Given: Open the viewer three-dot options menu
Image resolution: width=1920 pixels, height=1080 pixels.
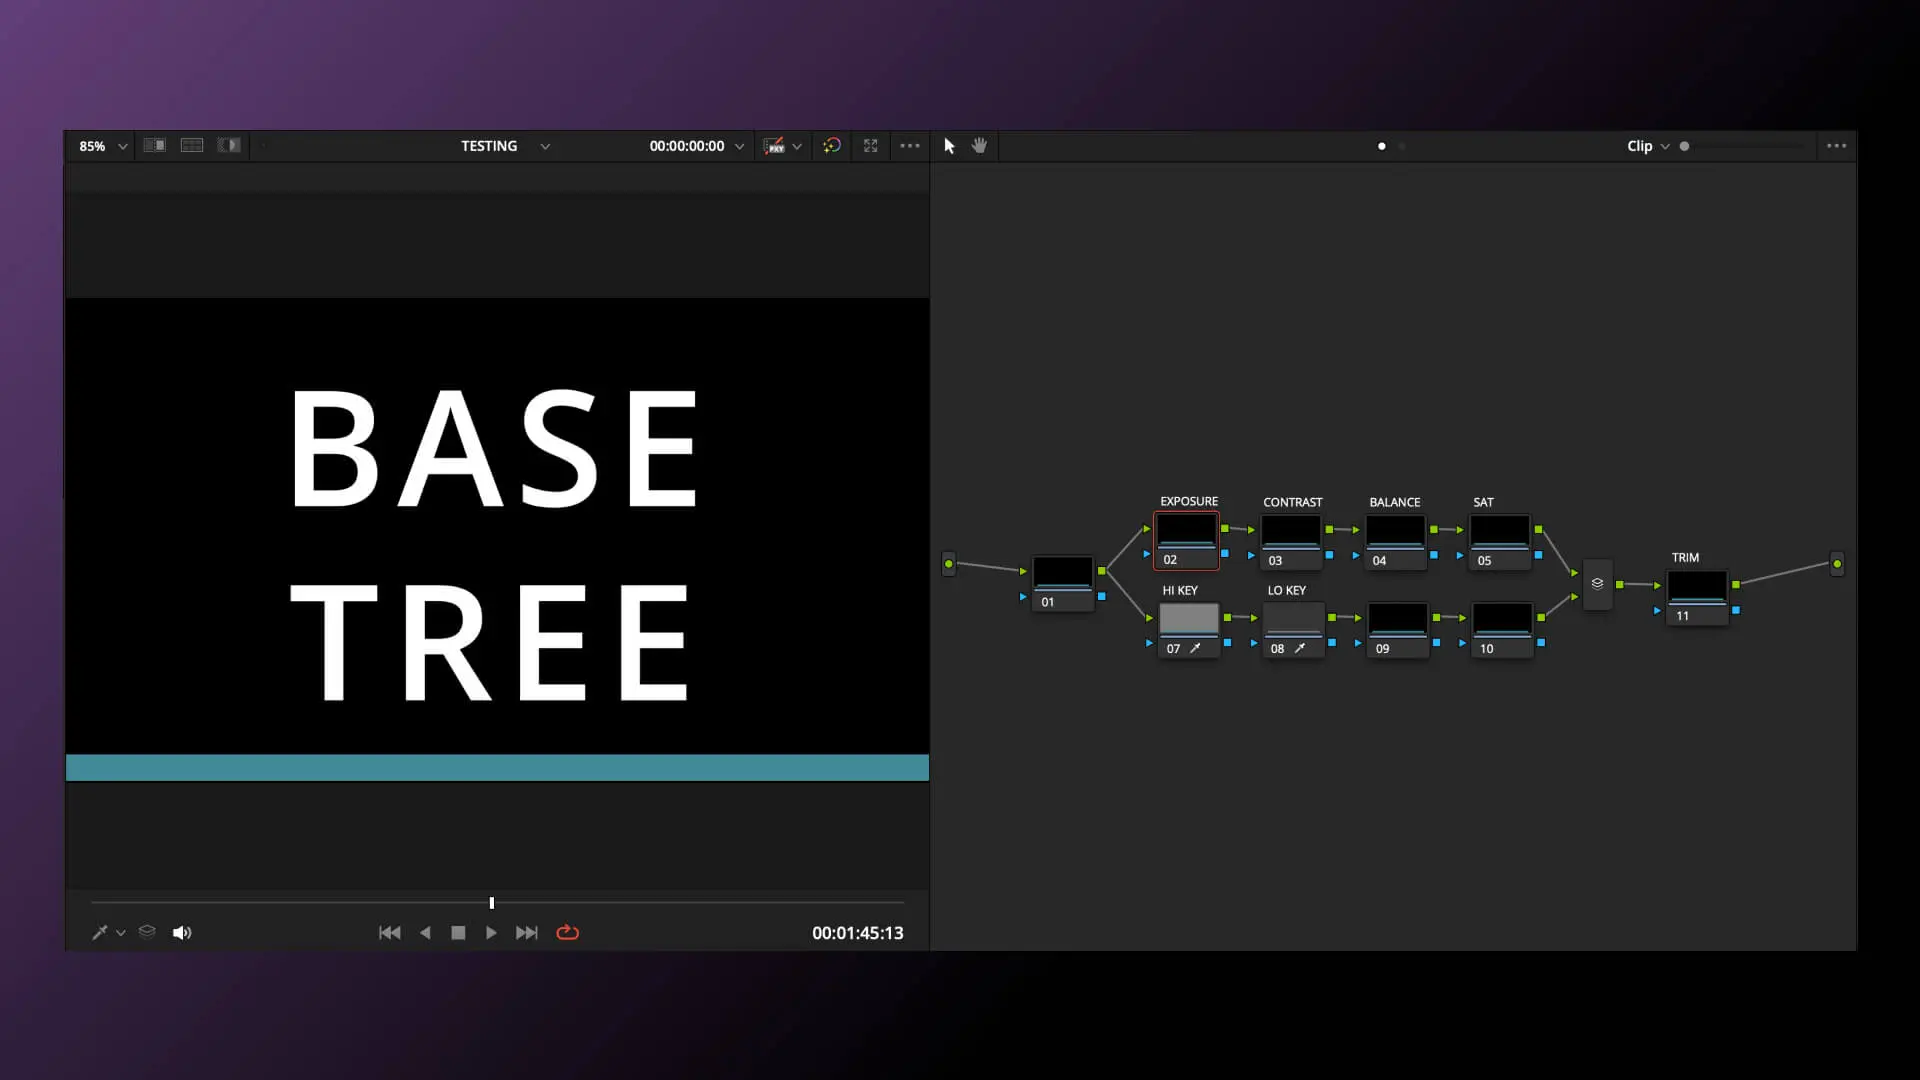Looking at the screenshot, I should (x=910, y=146).
